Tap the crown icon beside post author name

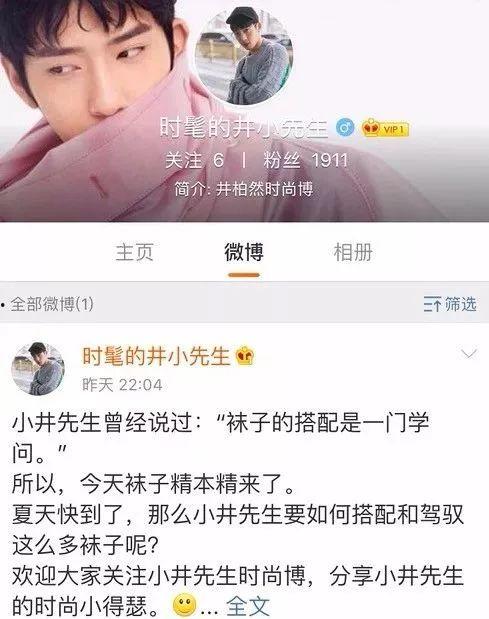[245, 356]
